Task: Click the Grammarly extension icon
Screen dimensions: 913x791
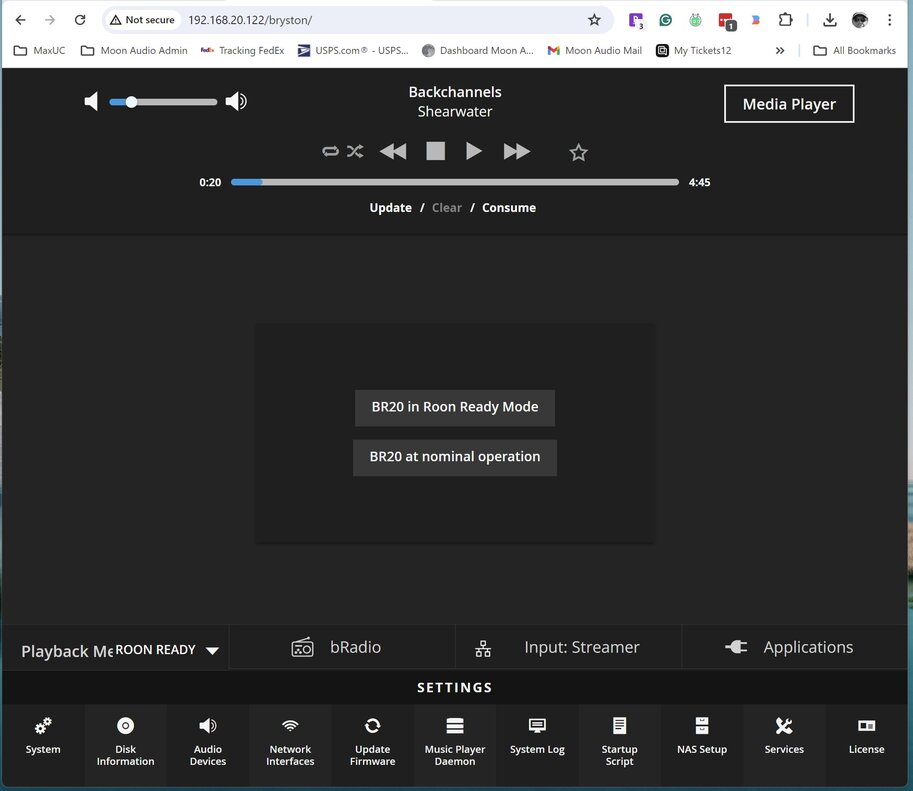Action: pos(666,20)
